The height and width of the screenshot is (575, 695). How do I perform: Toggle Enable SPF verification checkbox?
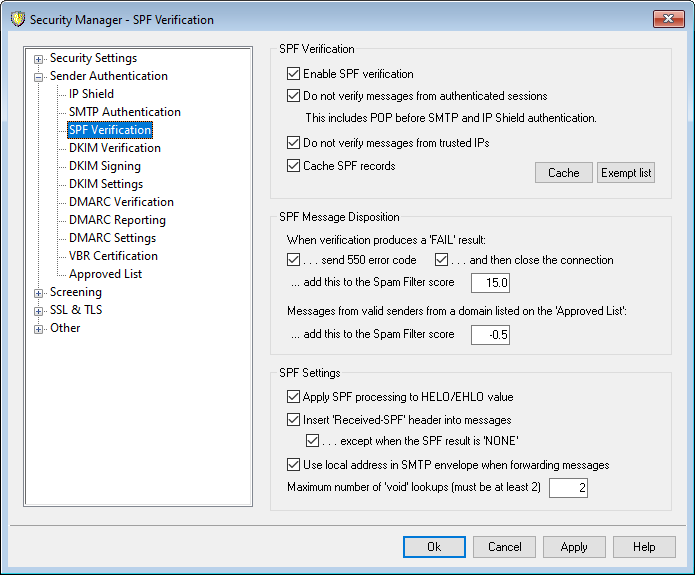coord(293,74)
